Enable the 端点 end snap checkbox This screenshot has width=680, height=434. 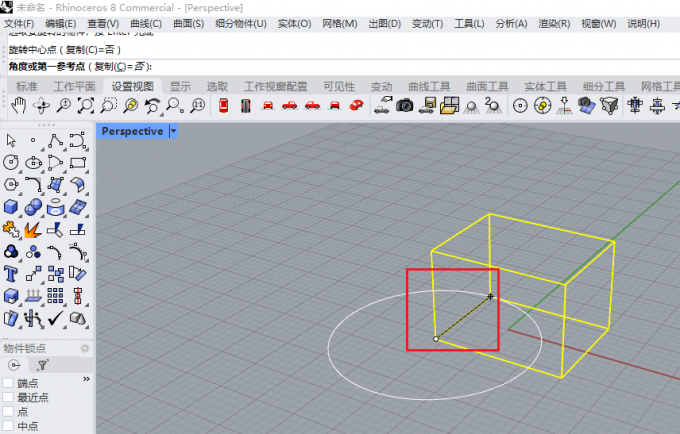point(8,383)
